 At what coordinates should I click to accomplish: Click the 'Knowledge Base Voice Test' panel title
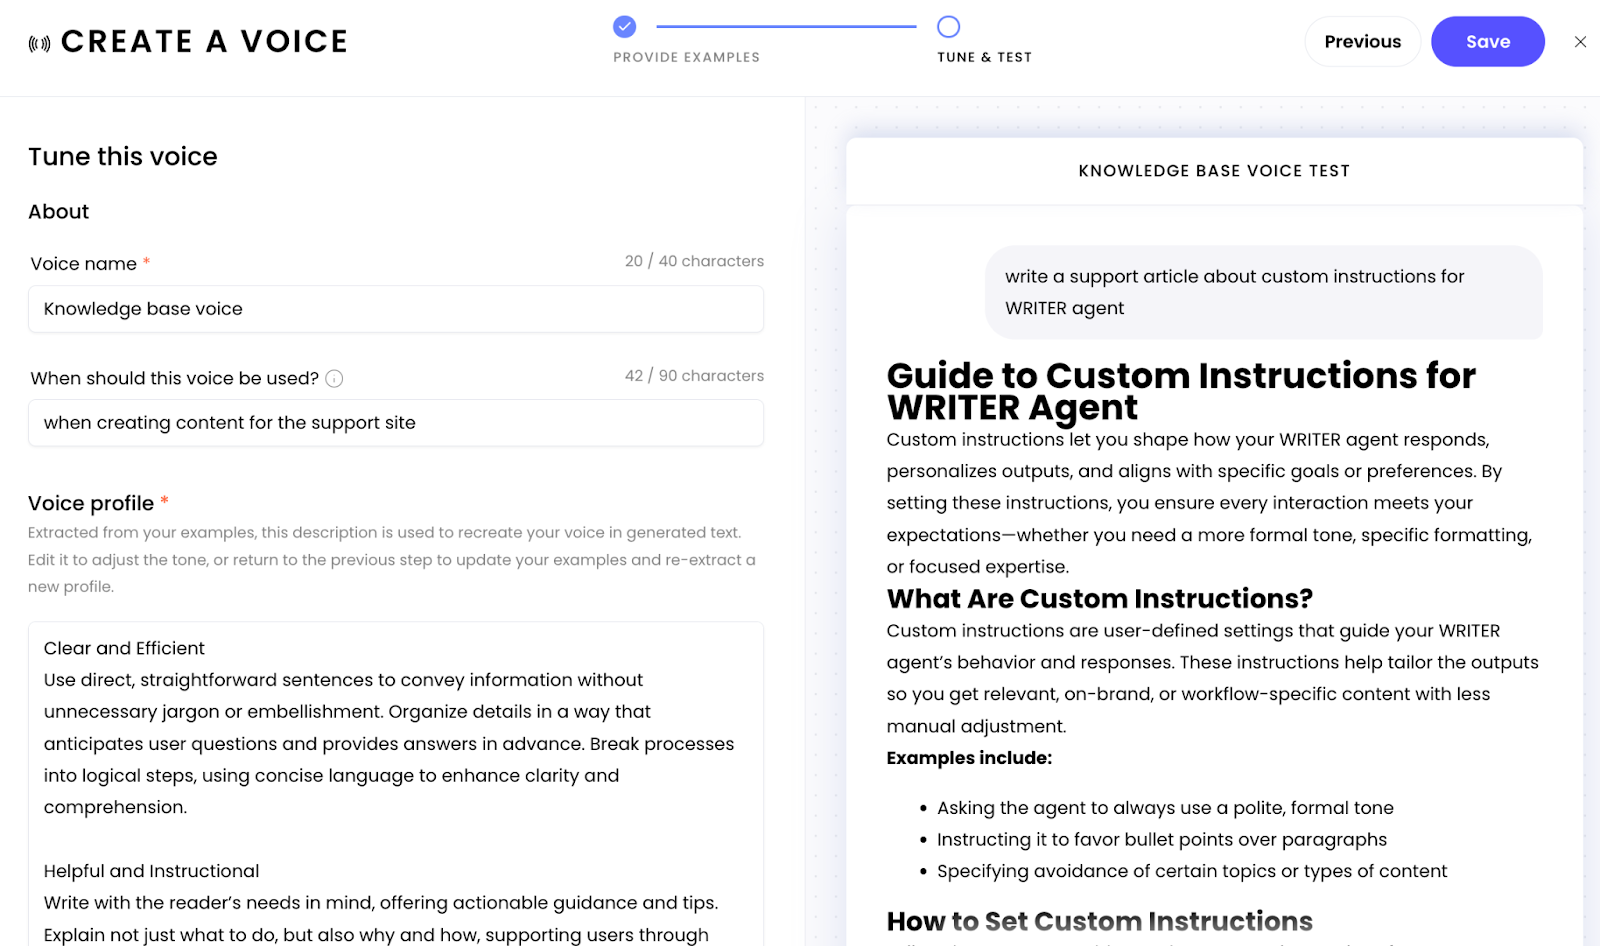(1214, 171)
